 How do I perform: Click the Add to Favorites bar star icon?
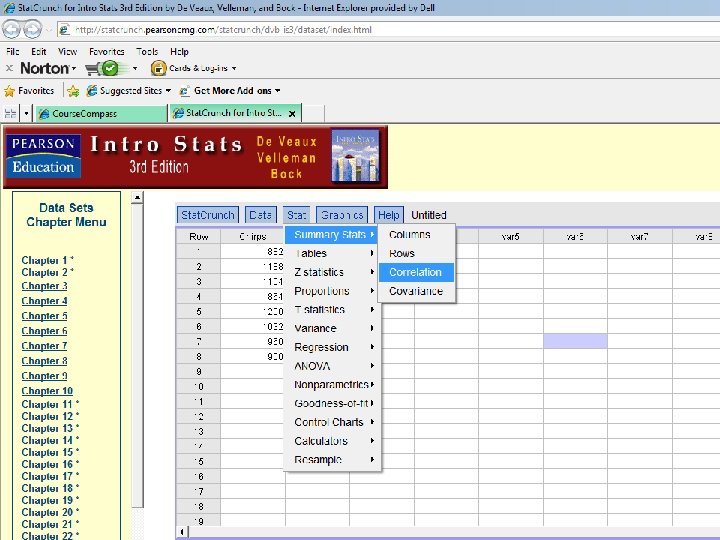click(73, 91)
